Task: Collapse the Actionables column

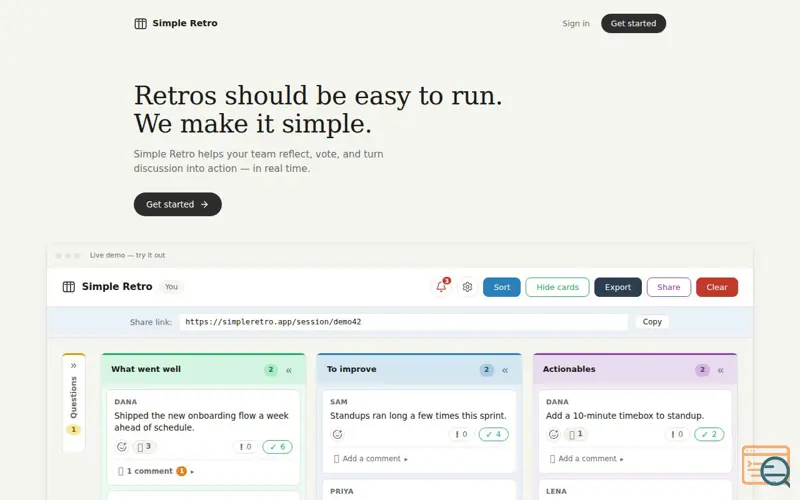Action: point(721,370)
